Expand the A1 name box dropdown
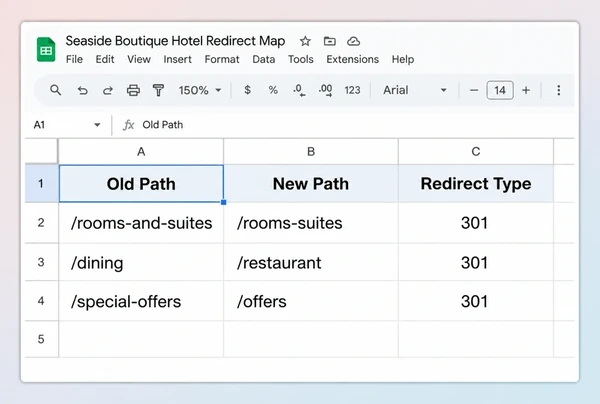The image size is (600, 404). tap(97, 125)
